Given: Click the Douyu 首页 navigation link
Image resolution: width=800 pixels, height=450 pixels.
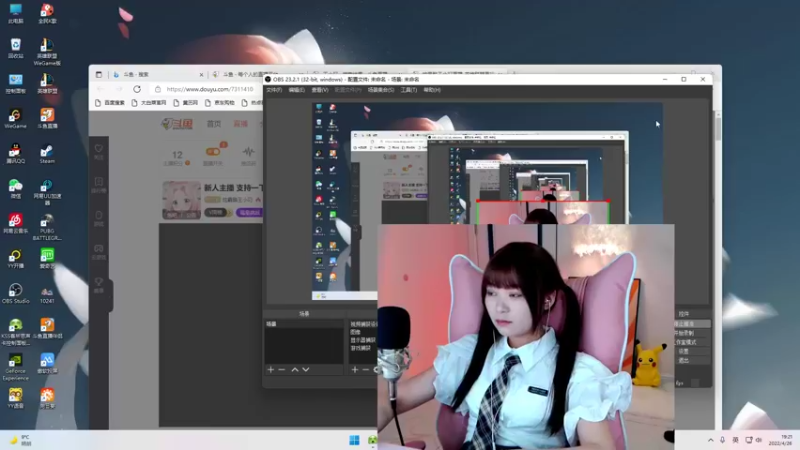Looking at the screenshot, I should tap(214, 124).
